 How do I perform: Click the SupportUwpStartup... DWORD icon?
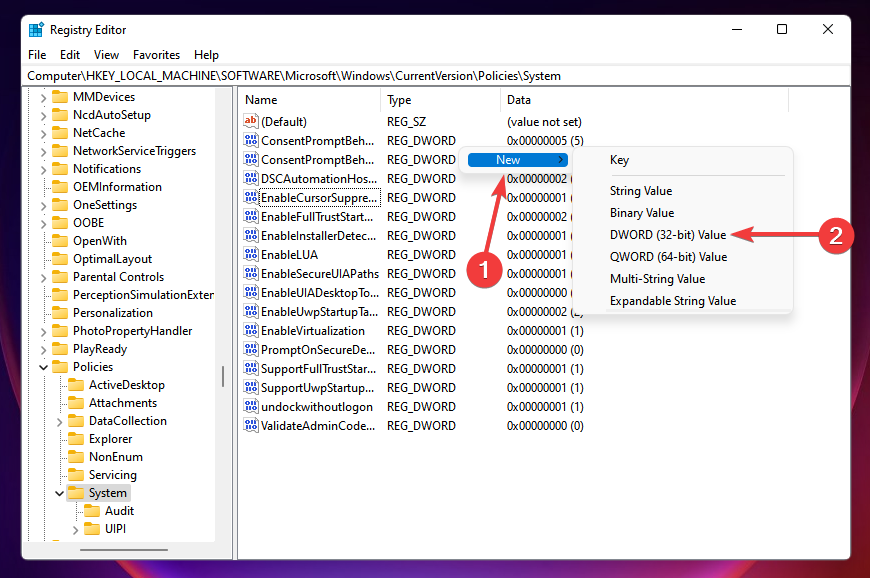pyautogui.click(x=251, y=387)
